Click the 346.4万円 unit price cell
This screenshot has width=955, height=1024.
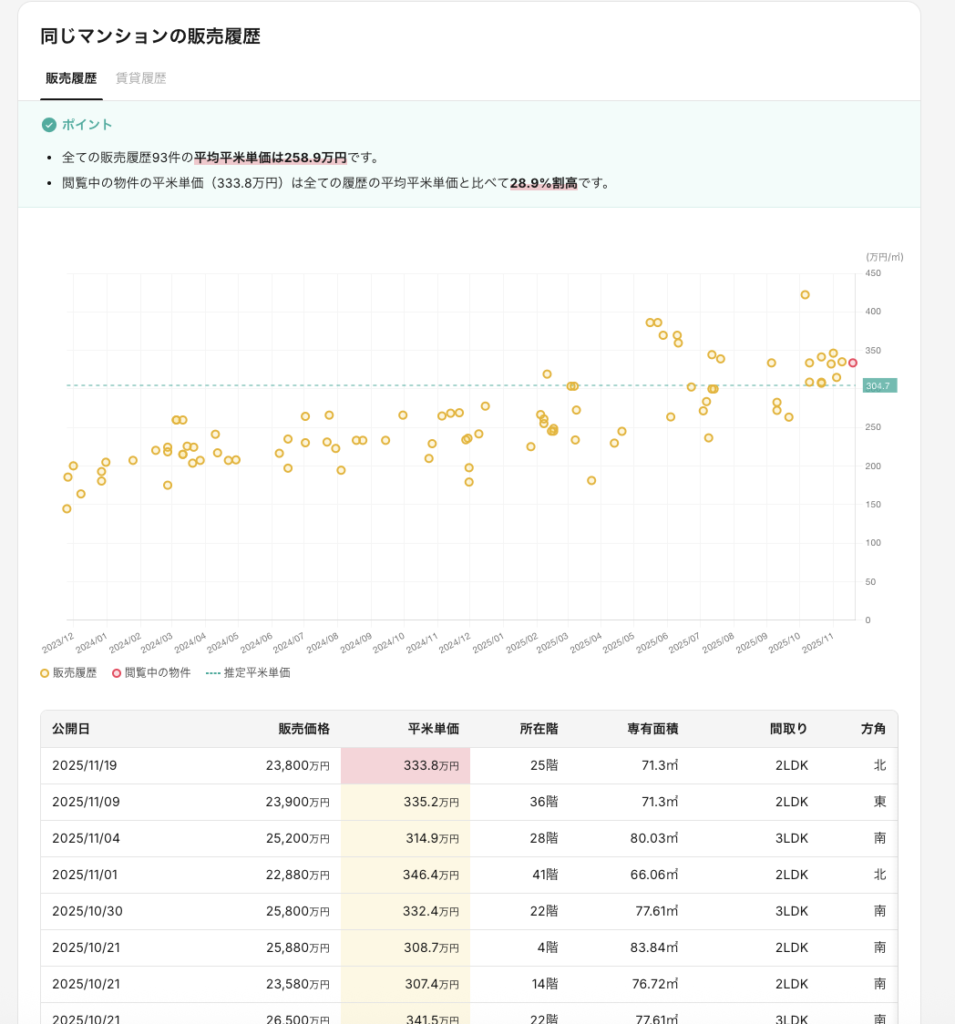click(405, 875)
